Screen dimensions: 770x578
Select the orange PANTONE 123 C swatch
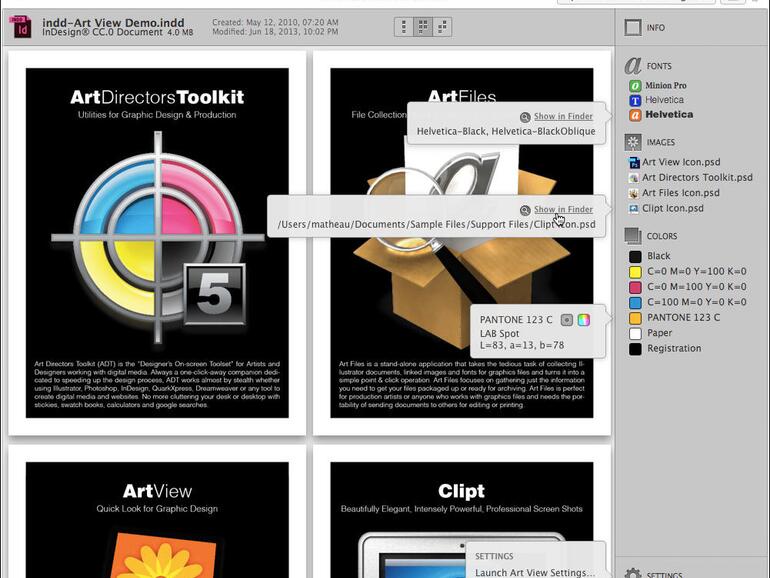(635, 318)
